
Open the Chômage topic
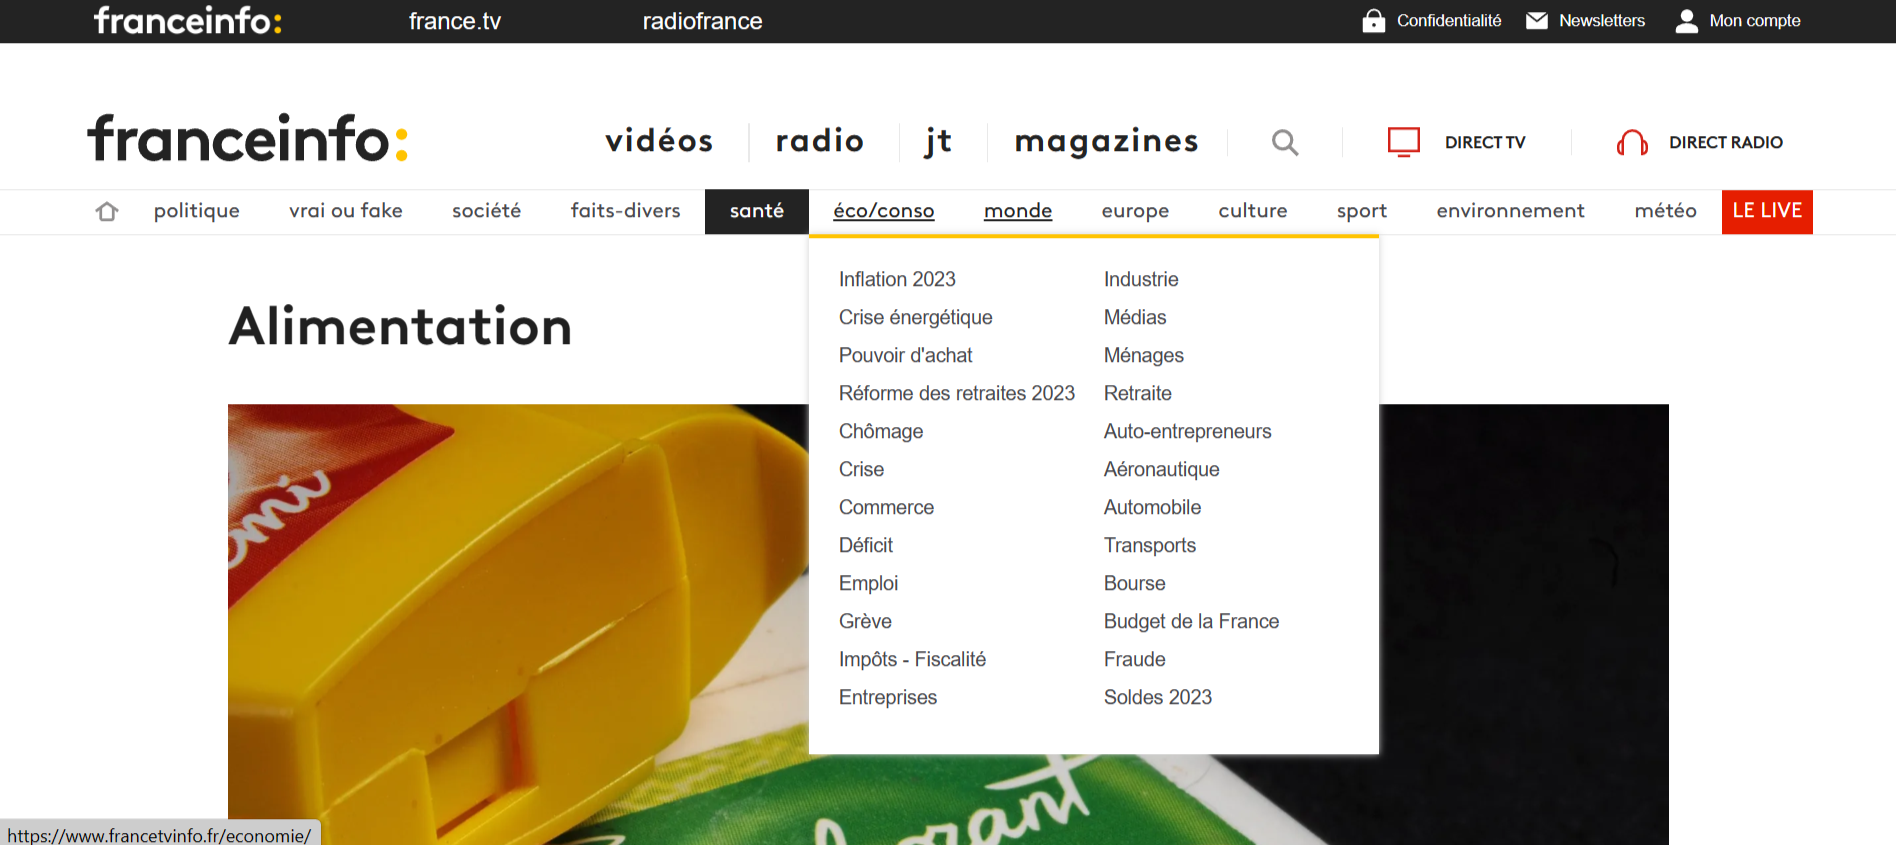coord(881,431)
